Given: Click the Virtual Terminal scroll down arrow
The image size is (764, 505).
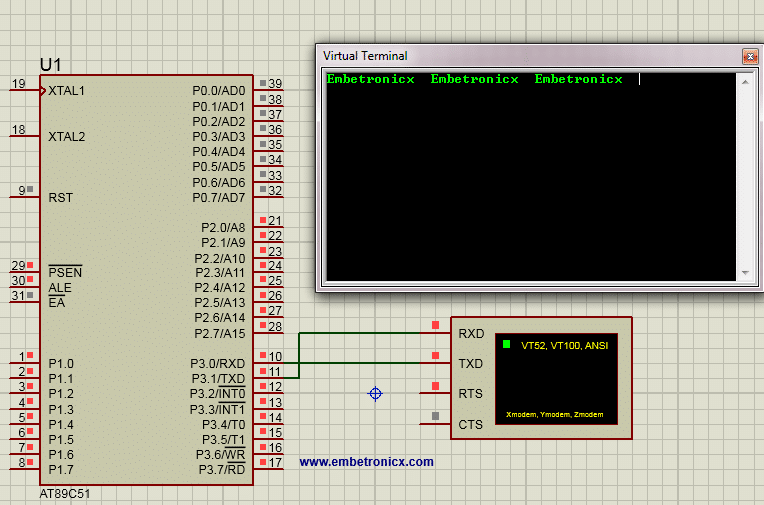Looking at the screenshot, I should pos(745,273).
